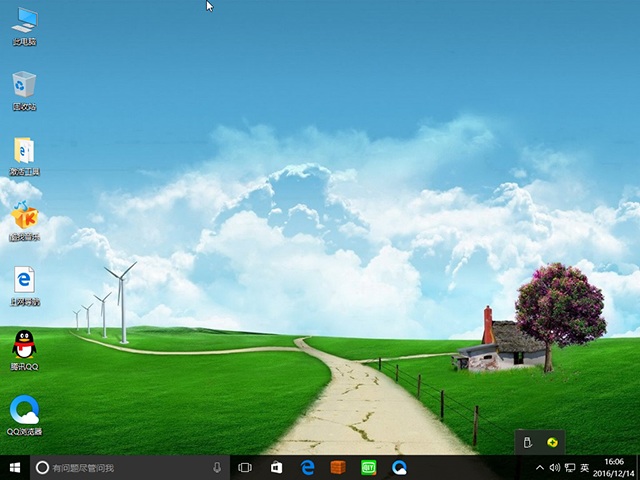Select the Kuwo Music desktop icon
The width and height of the screenshot is (640, 480).
(24, 218)
